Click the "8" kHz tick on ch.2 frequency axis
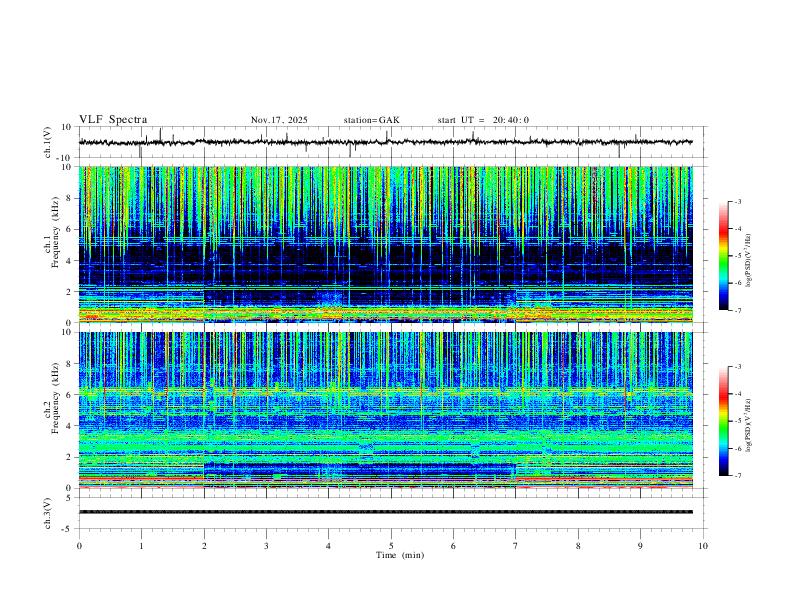The height and width of the screenshot is (612, 792). click(x=70, y=364)
